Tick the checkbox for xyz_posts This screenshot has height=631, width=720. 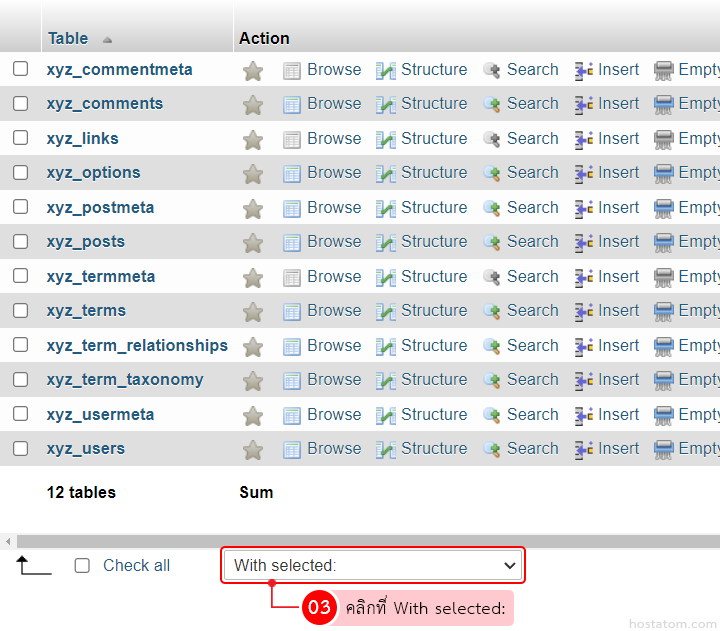(x=21, y=241)
